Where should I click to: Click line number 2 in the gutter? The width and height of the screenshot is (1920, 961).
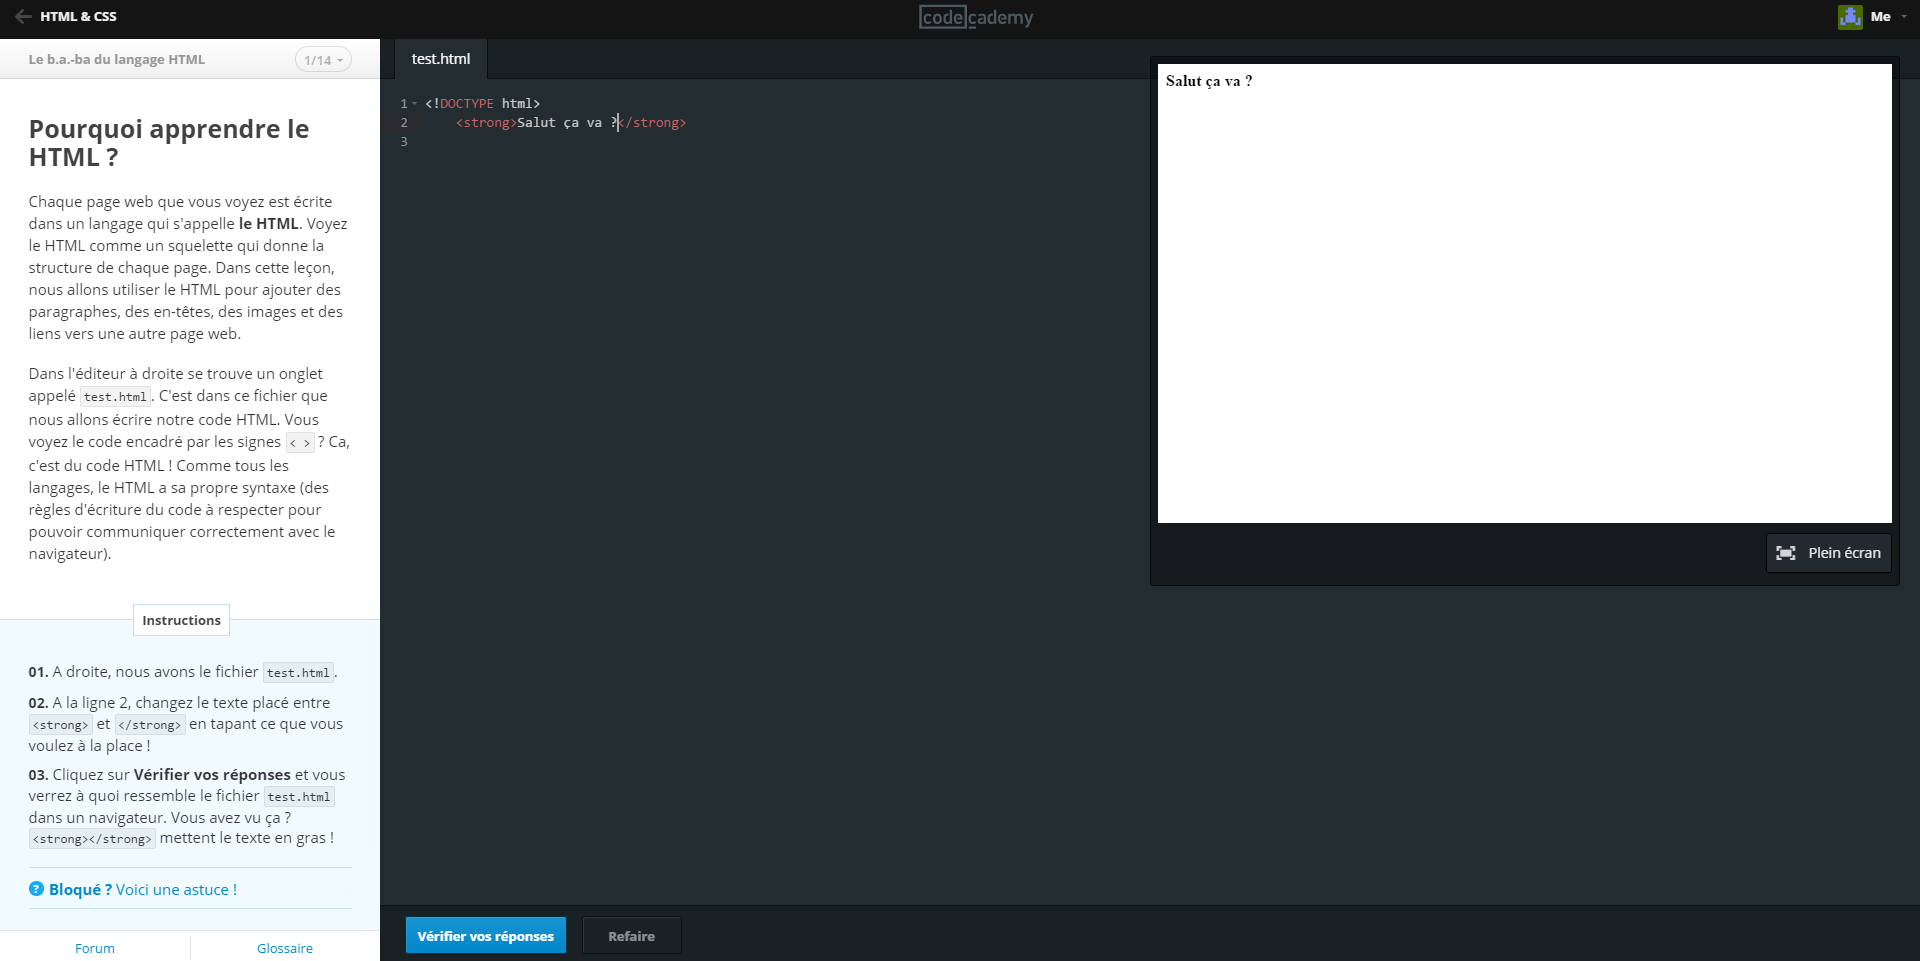click(x=404, y=123)
